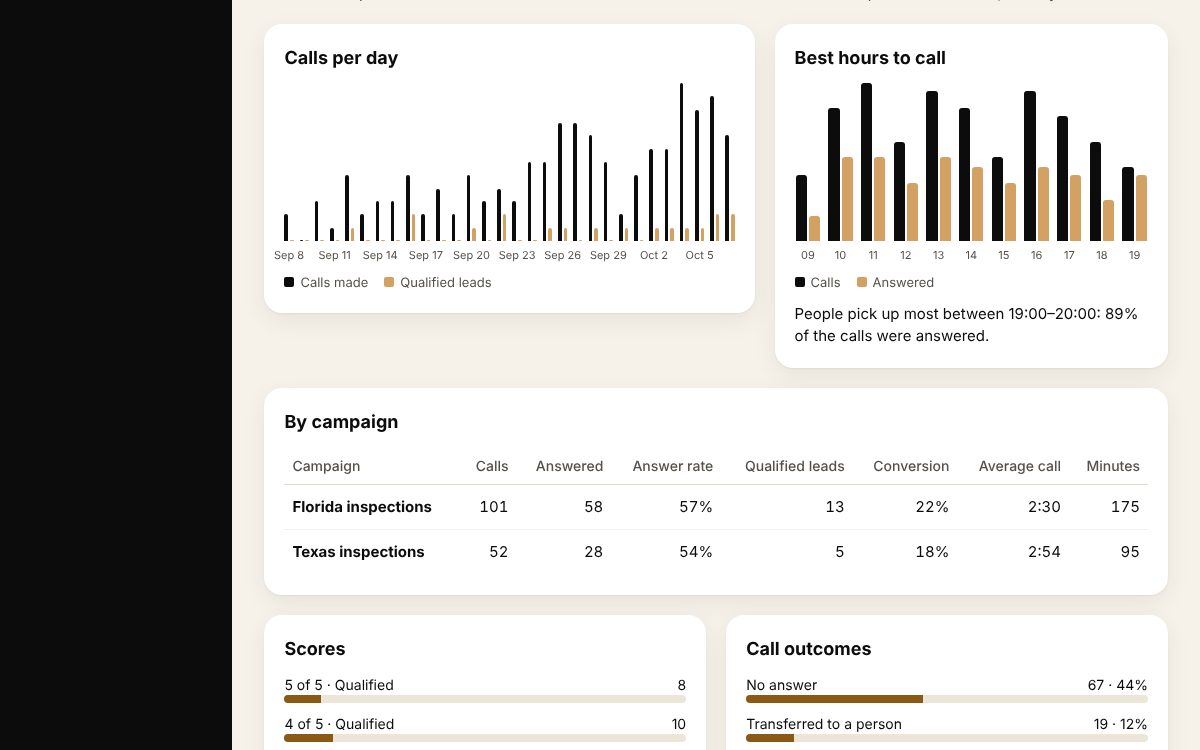Click the Minutes column header
This screenshot has width=1200, height=750.
point(1113,466)
